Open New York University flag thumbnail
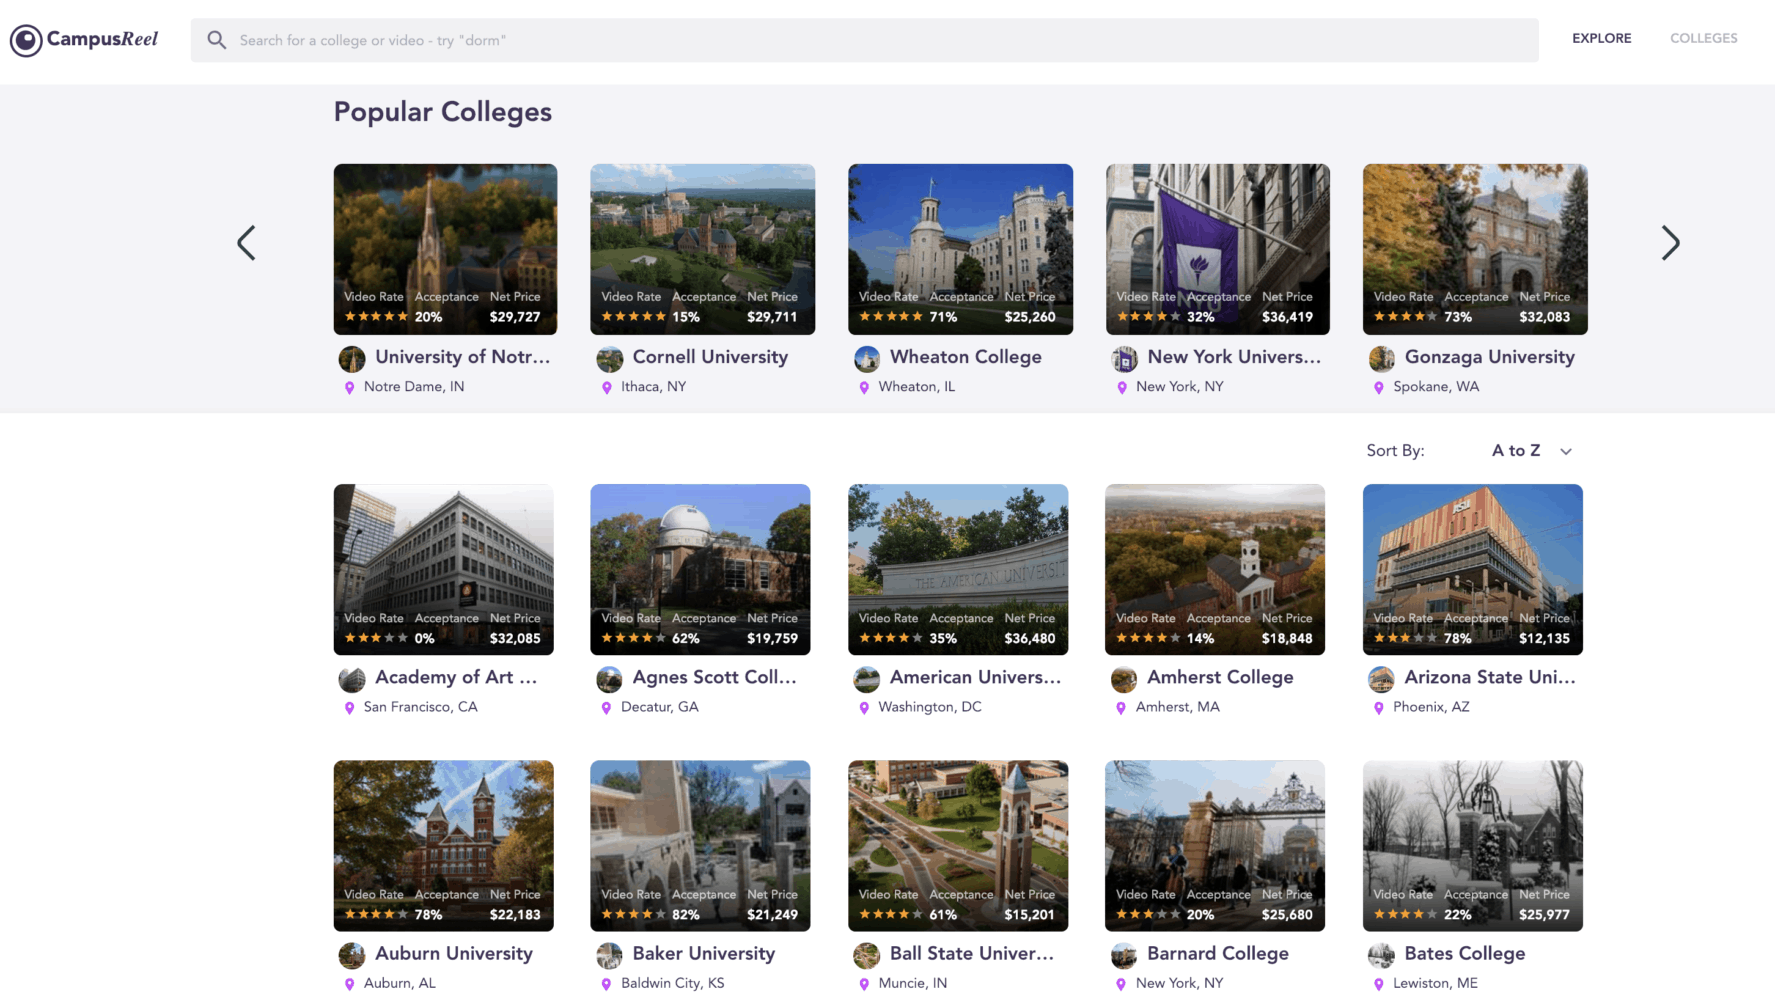The width and height of the screenshot is (1775, 1000). pyautogui.click(x=1217, y=249)
